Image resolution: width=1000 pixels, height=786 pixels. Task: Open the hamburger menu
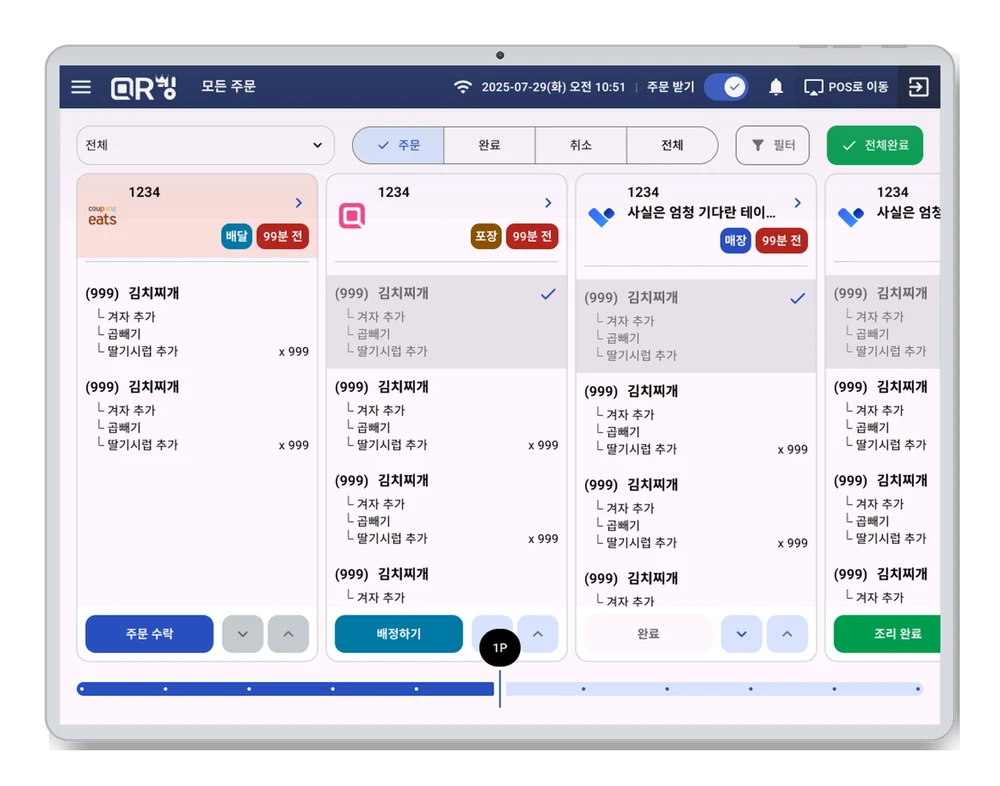81,87
